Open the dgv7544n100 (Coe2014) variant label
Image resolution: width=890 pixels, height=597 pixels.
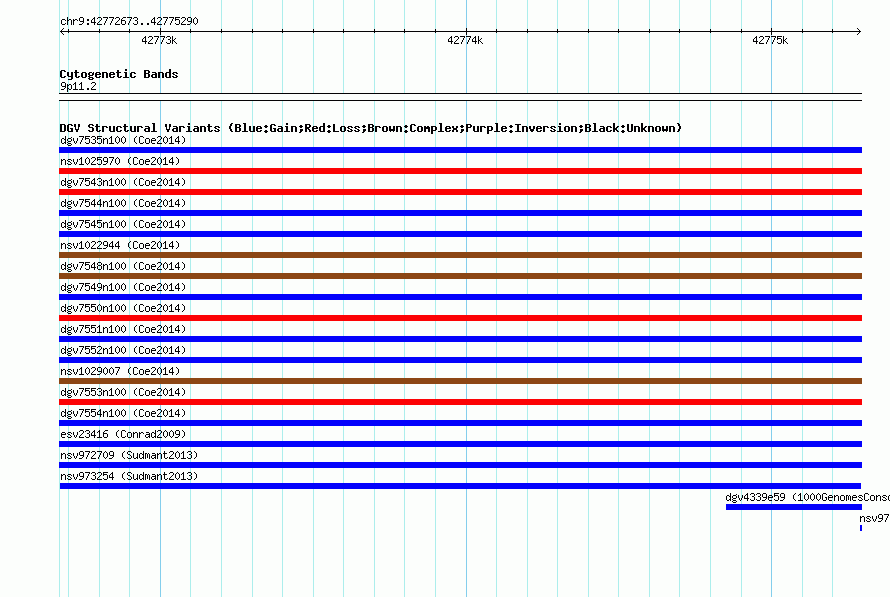[x=123, y=203]
